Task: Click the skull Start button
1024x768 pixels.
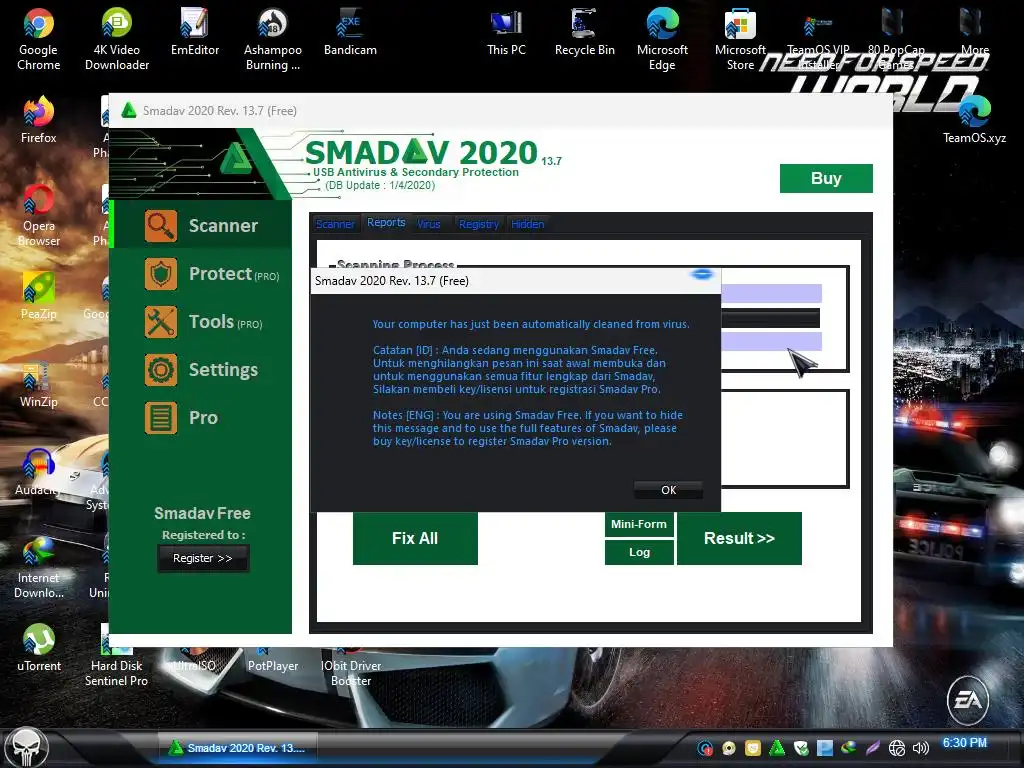Action: tap(26, 748)
